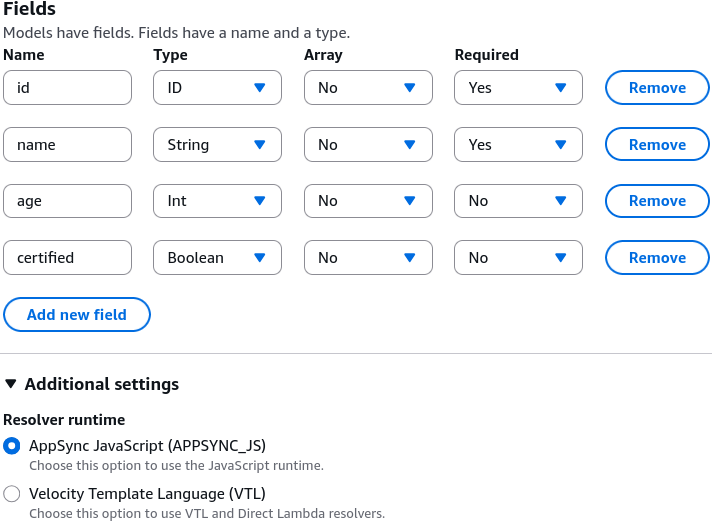Remove the name field
Screen dimensions: 712x522
(x=657, y=144)
